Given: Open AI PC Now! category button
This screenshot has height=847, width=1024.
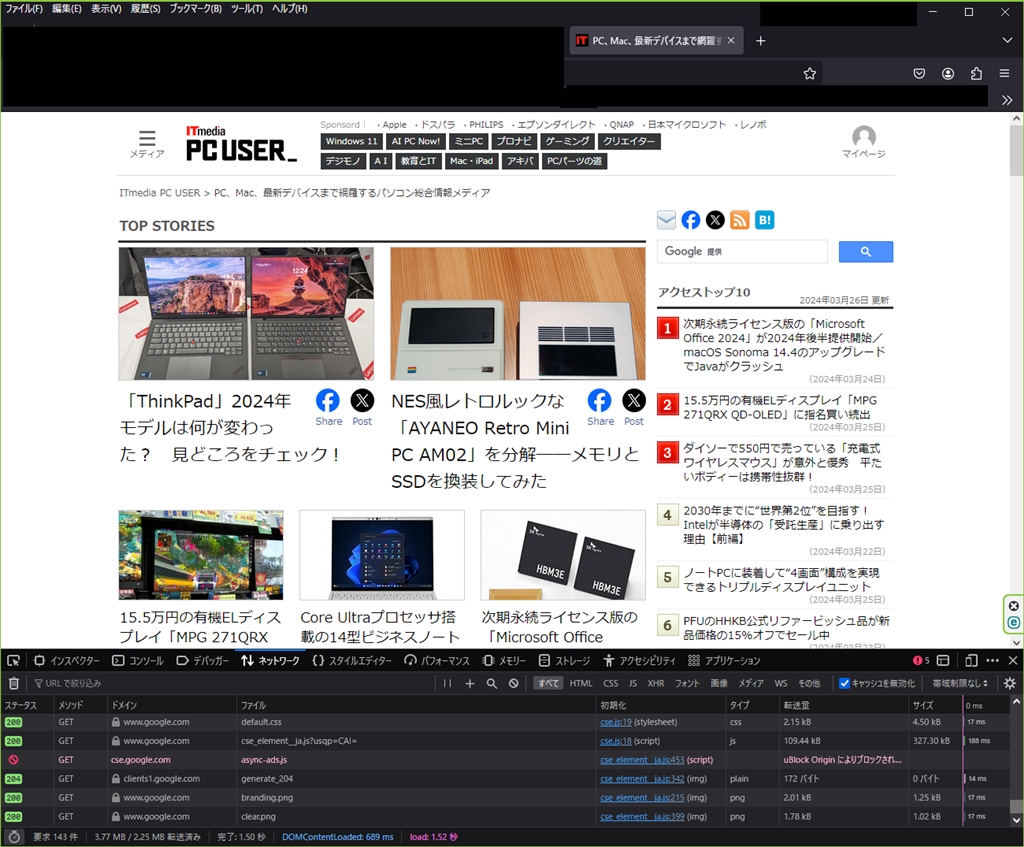Looking at the screenshot, I should 415,141.
